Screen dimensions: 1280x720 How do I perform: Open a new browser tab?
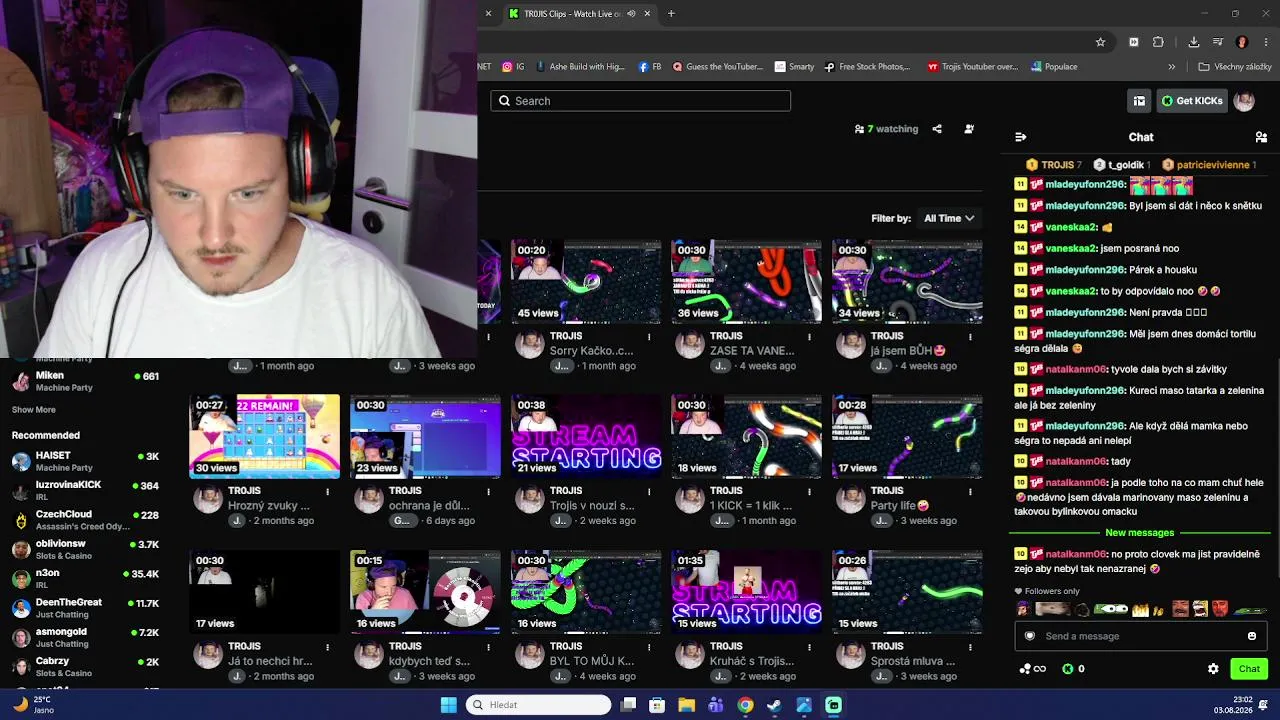(x=671, y=14)
